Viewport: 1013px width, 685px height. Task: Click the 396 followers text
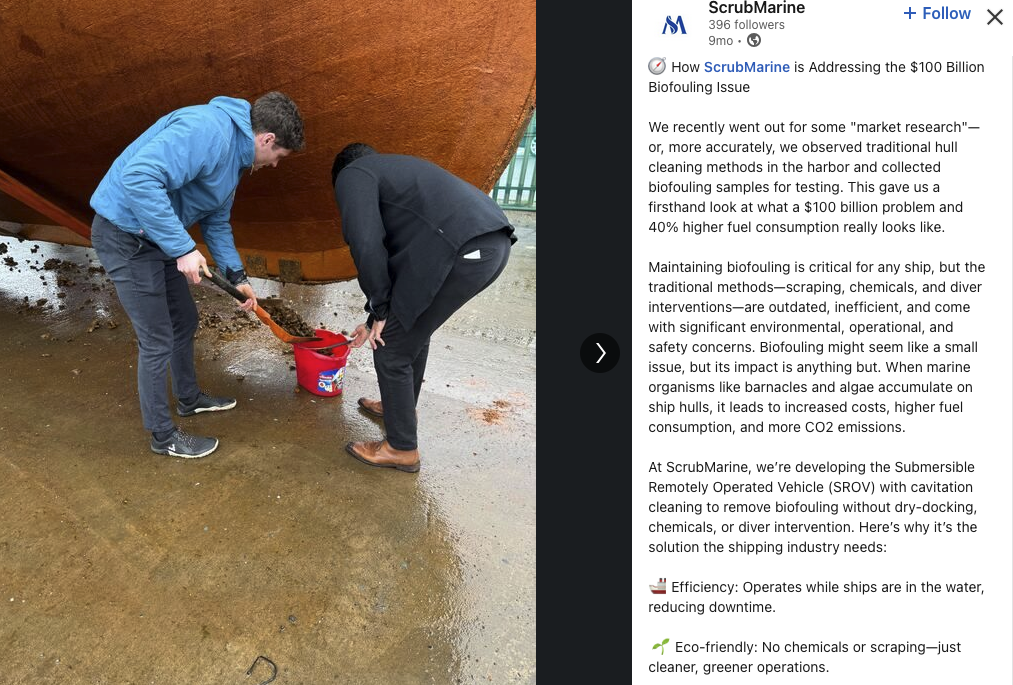click(746, 25)
